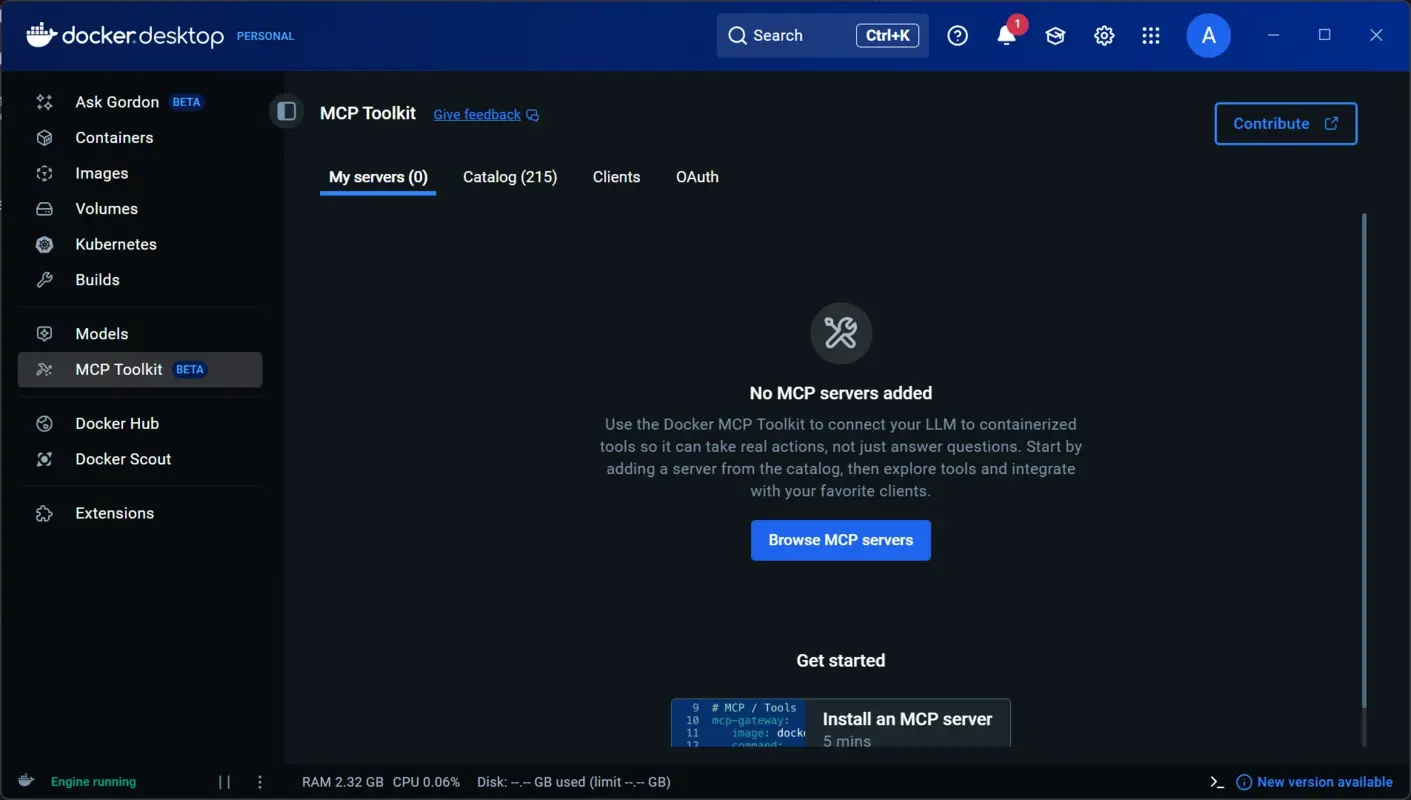Click Browse MCP servers
This screenshot has height=800, width=1411.
(x=840, y=540)
